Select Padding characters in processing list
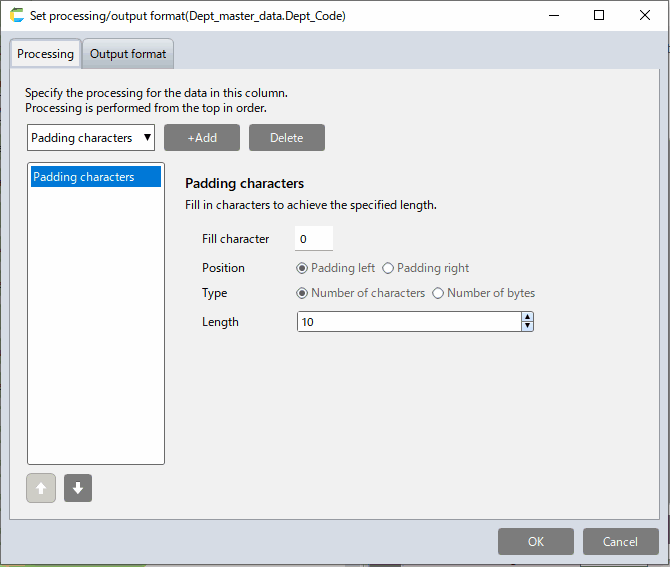Screen dimensions: 670x567 click(96, 177)
